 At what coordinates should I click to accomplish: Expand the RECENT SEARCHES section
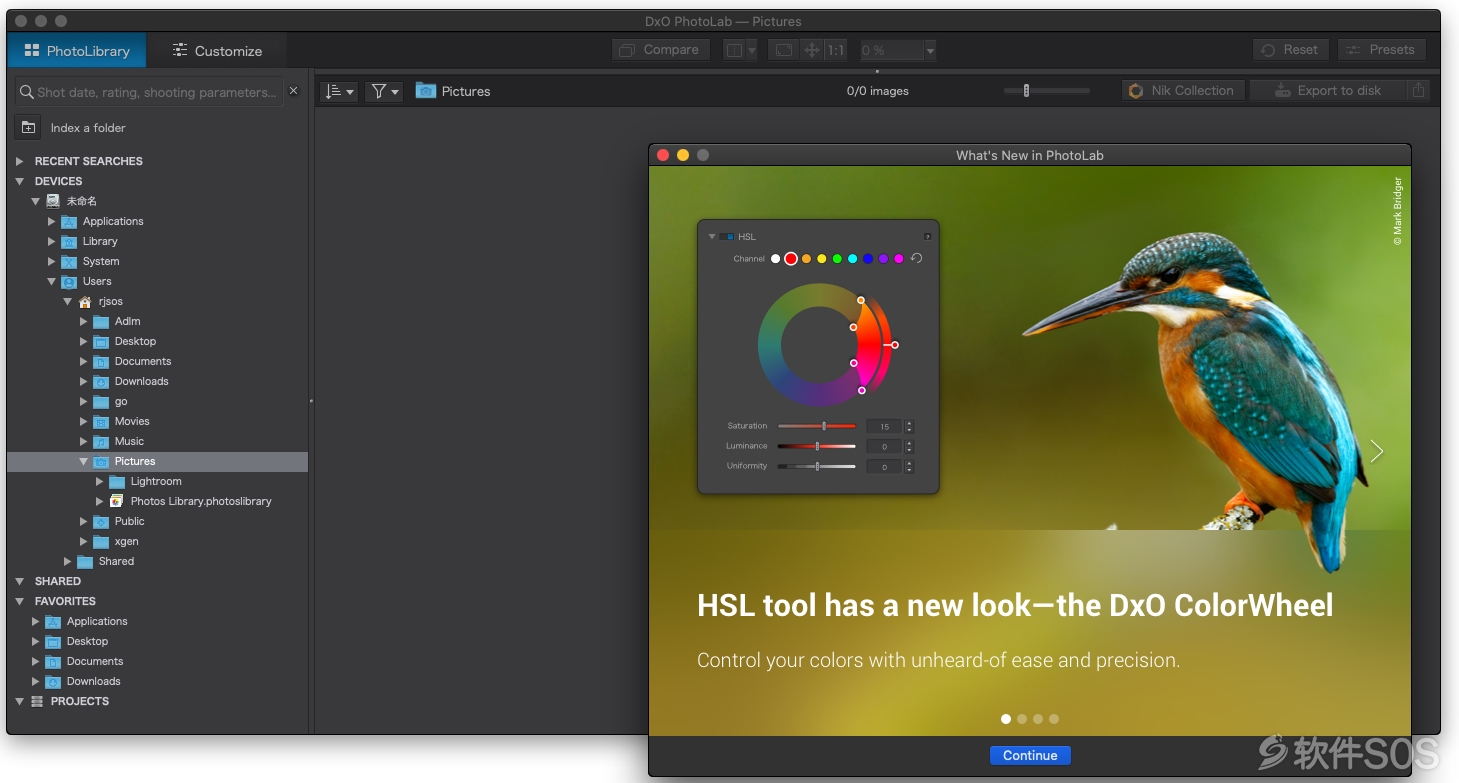coord(20,161)
